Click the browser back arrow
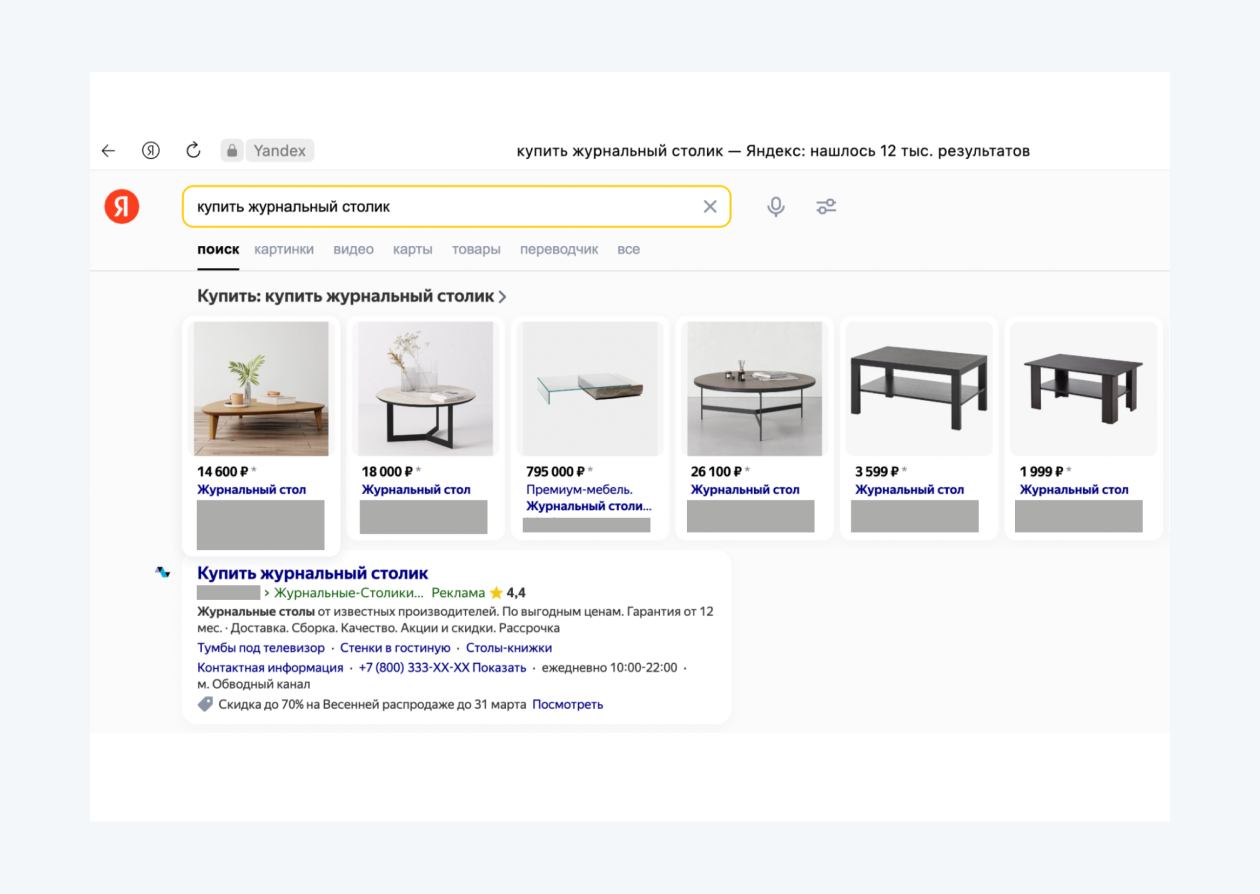The image size is (1260, 894). [x=109, y=151]
